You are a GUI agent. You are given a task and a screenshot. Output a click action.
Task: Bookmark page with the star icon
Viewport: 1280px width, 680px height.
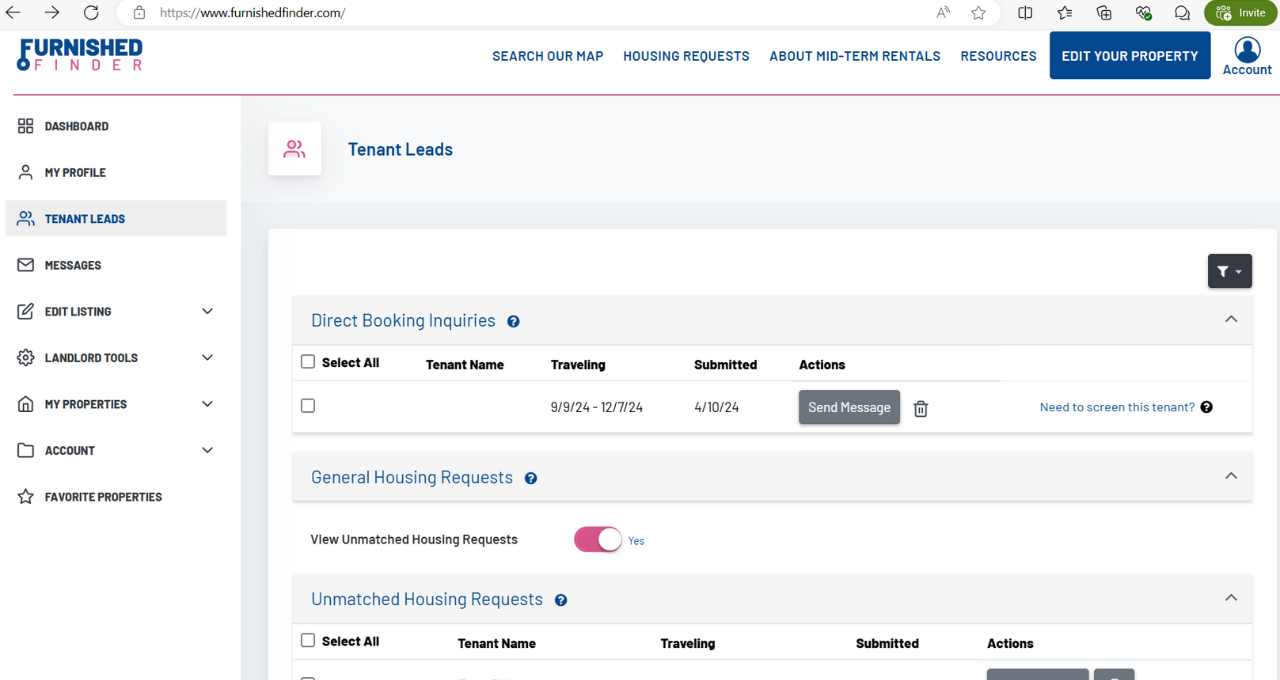click(x=978, y=13)
